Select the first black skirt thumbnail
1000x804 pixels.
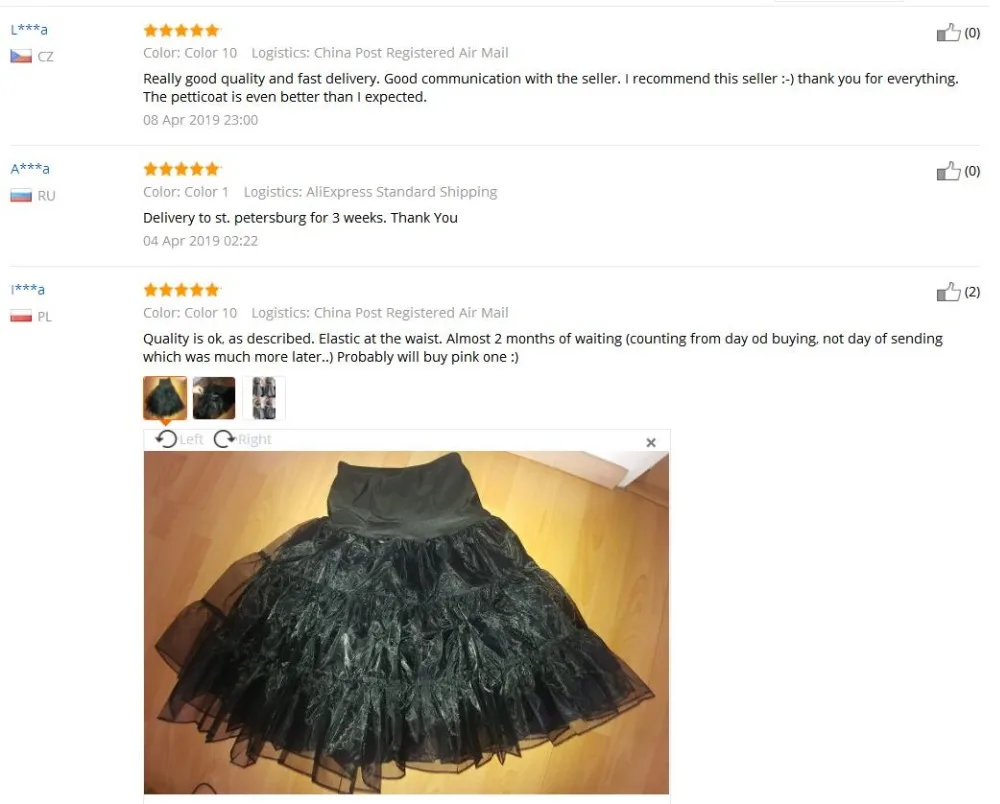165,398
